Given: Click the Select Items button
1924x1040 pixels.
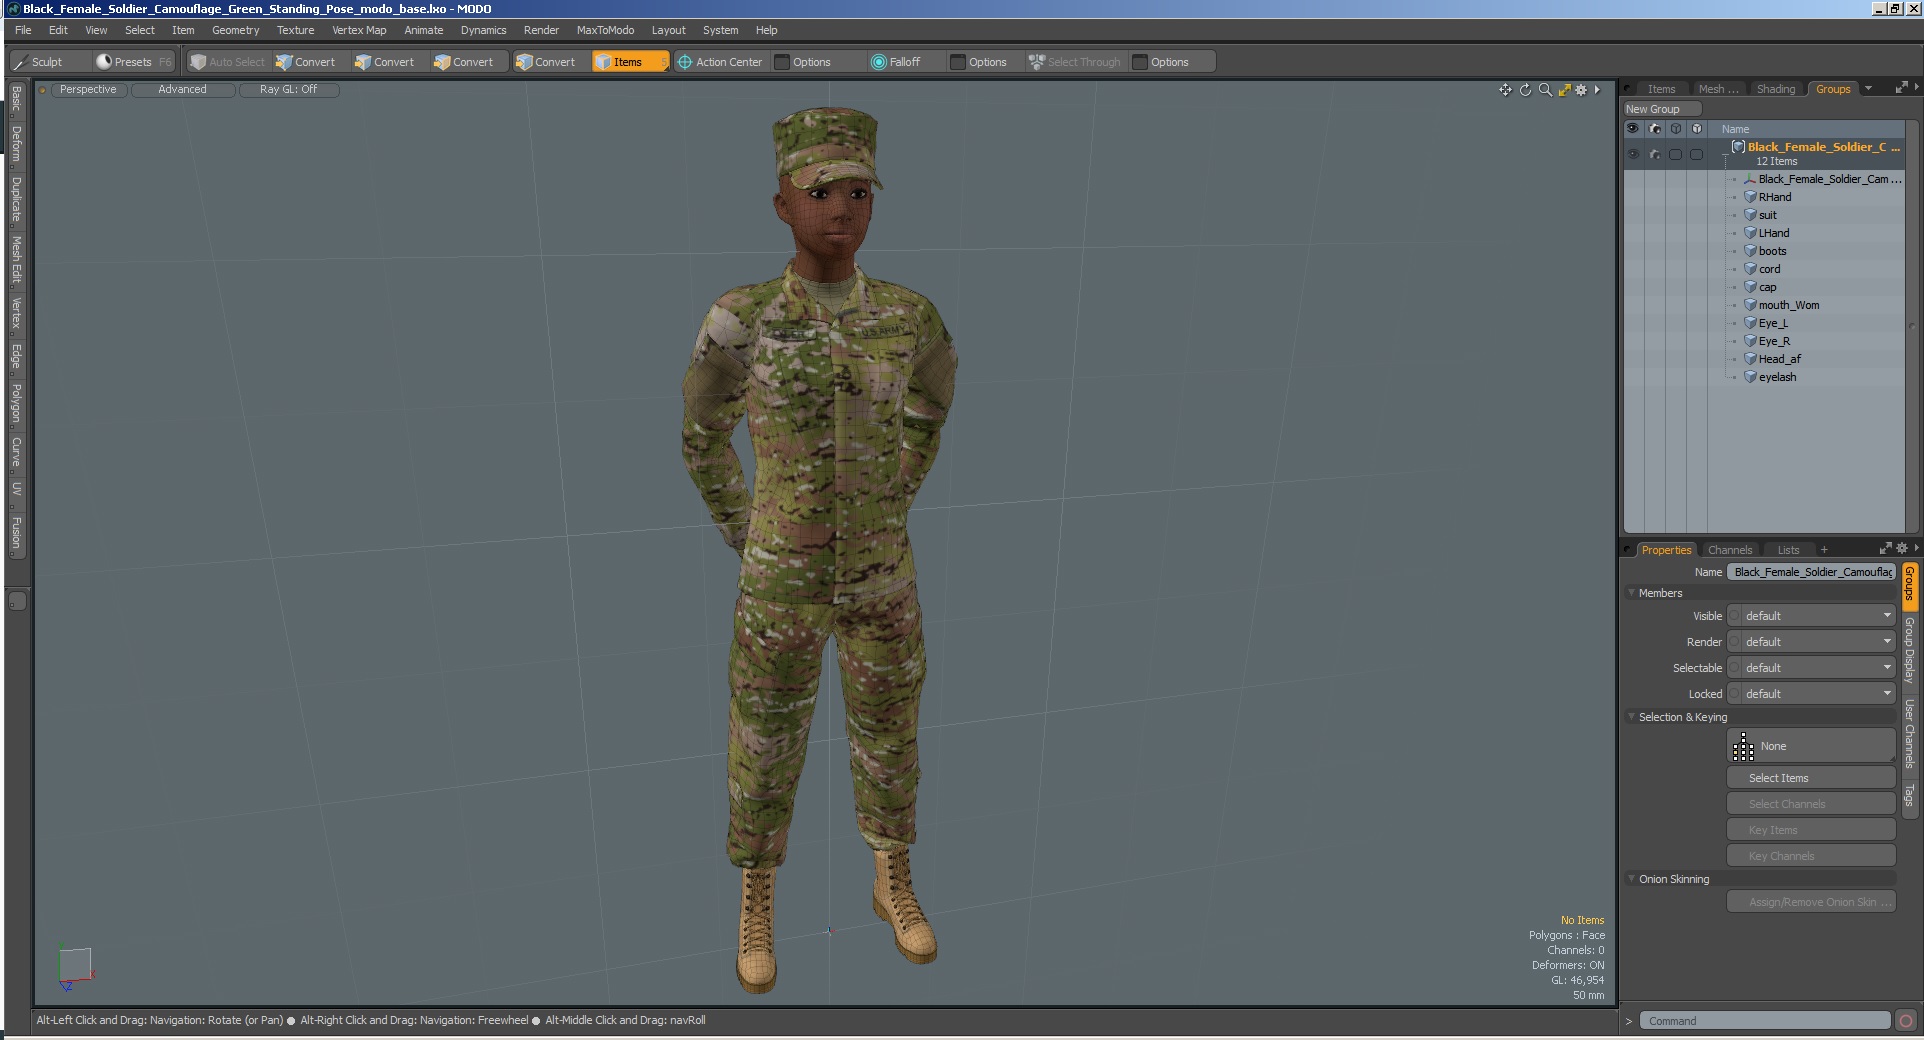Looking at the screenshot, I should click(1811, 778).
